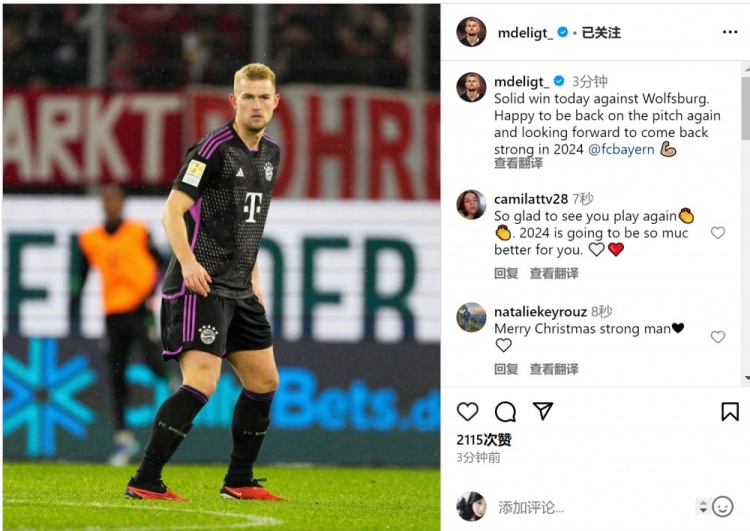This screenshot has height=531, width=750.
Task: Open the @fcbayern mention link
Action: tap(621, 149)
